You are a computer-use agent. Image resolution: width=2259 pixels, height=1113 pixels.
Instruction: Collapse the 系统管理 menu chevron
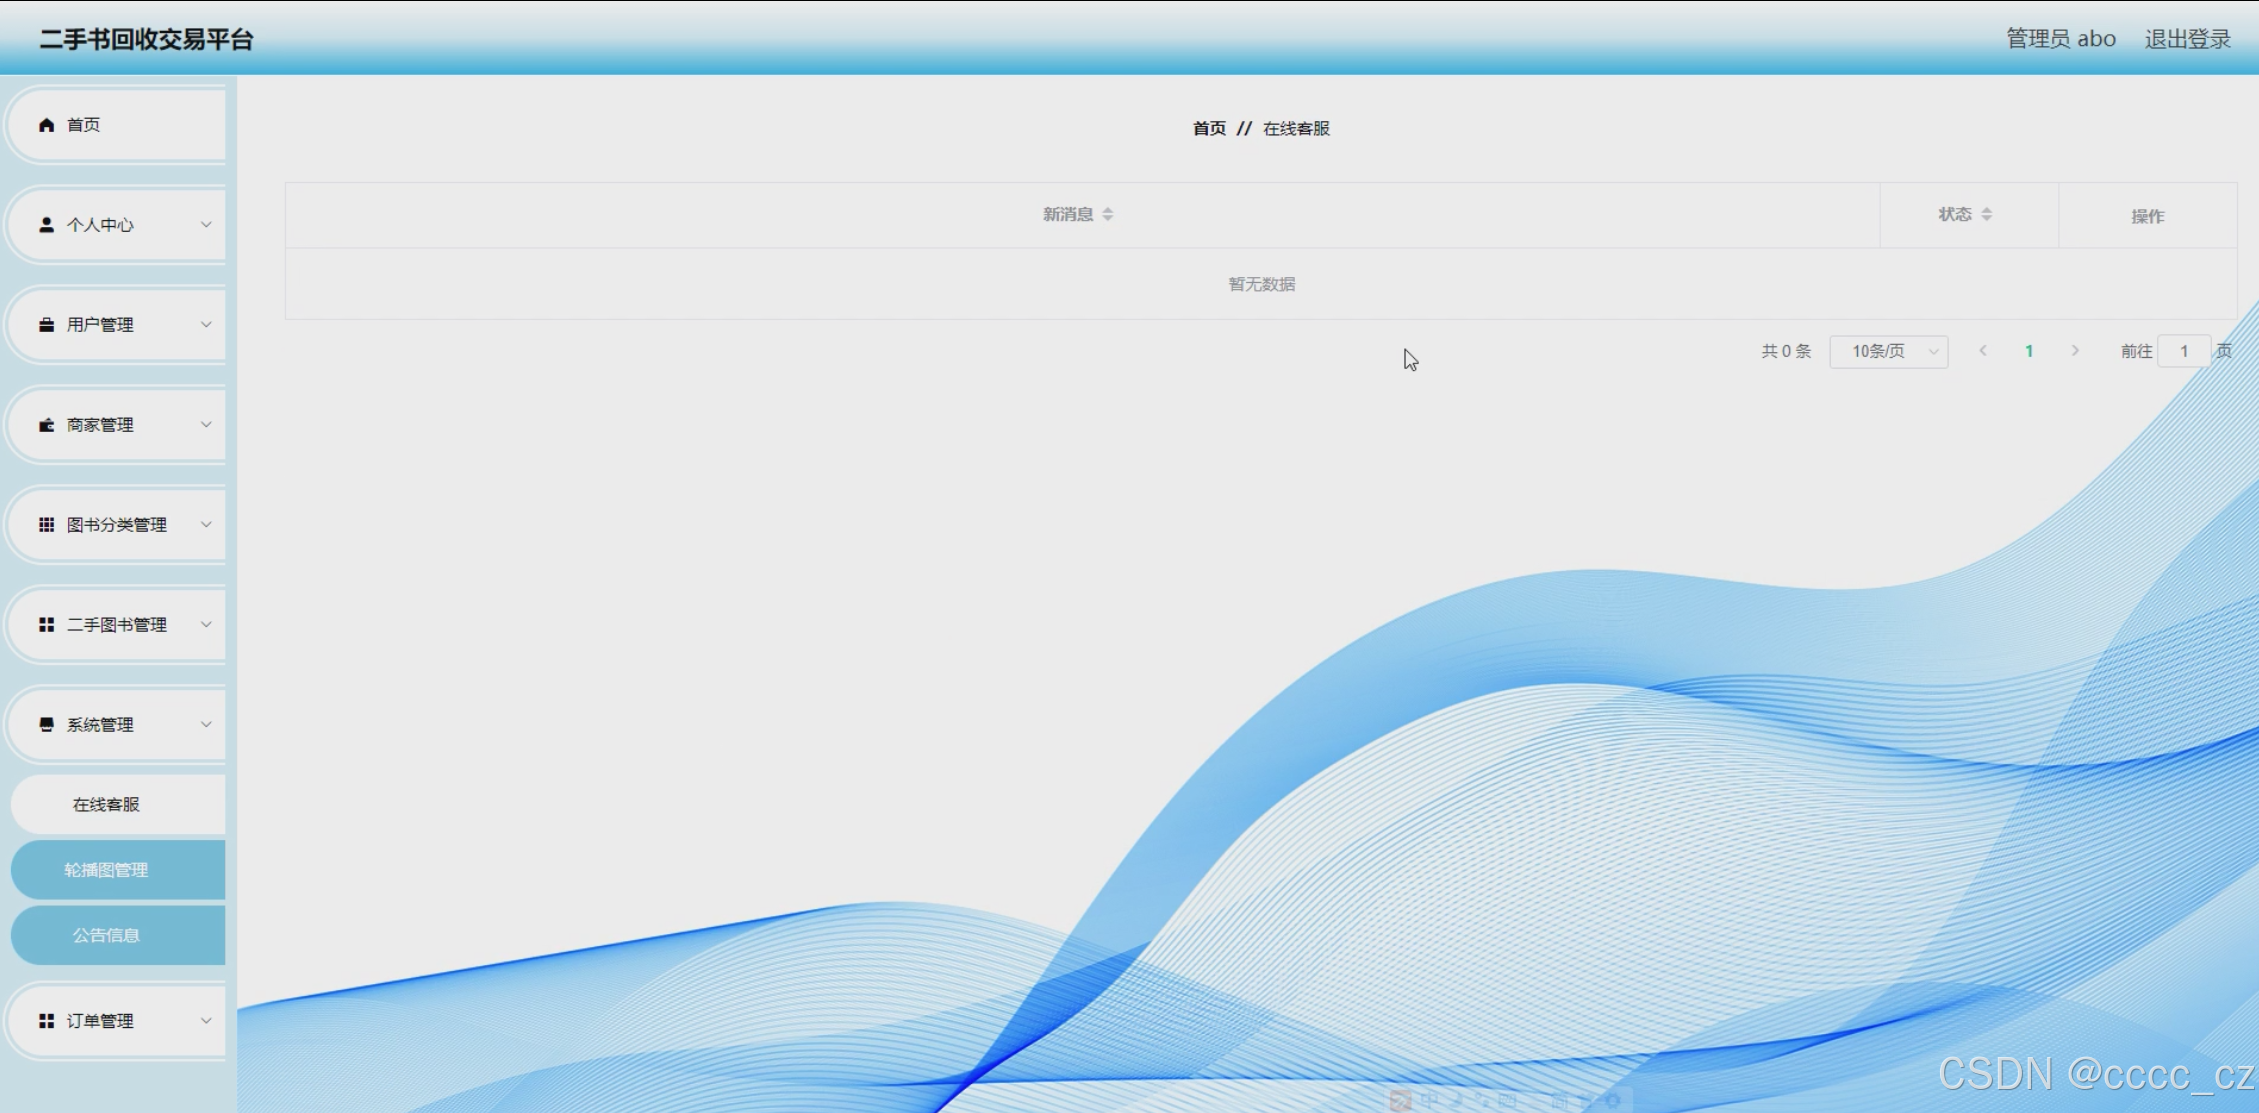pos(206,725)
